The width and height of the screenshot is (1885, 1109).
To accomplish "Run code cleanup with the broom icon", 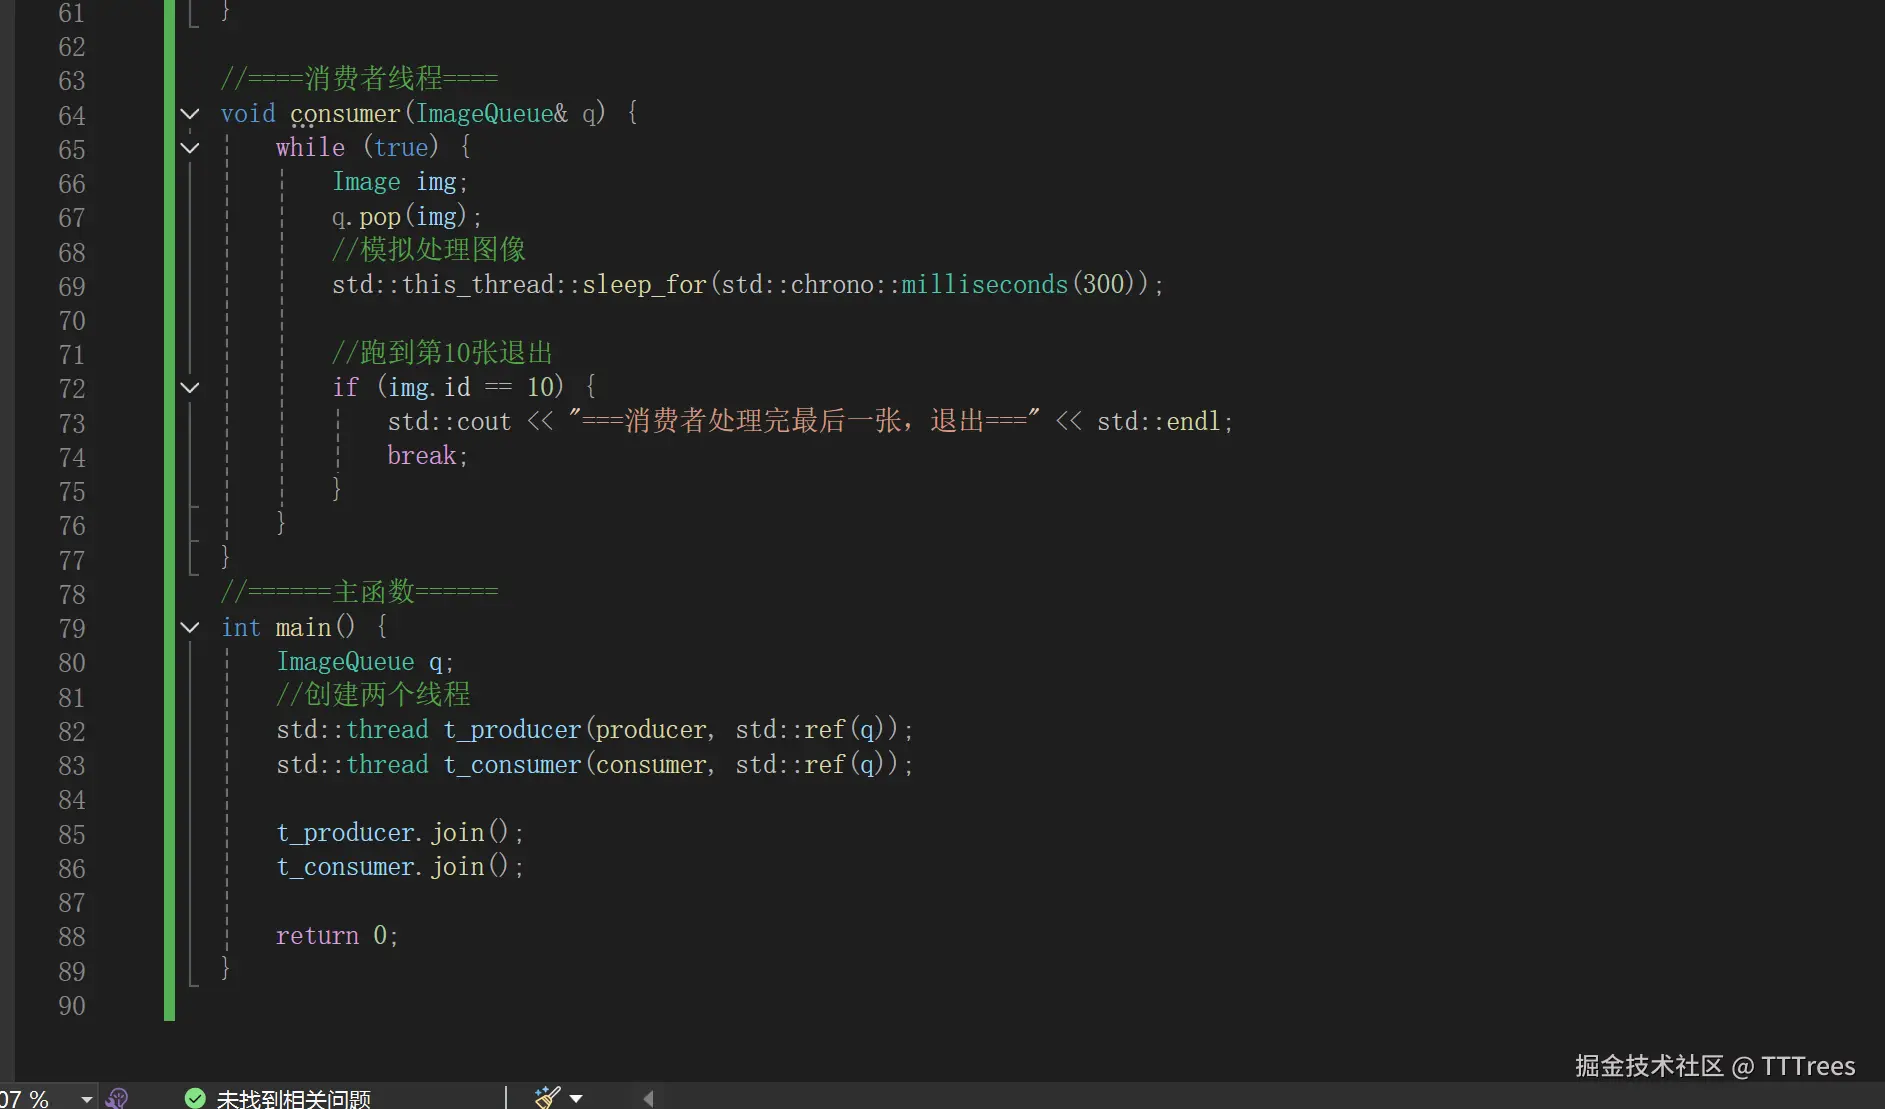I will [547, 1097].
